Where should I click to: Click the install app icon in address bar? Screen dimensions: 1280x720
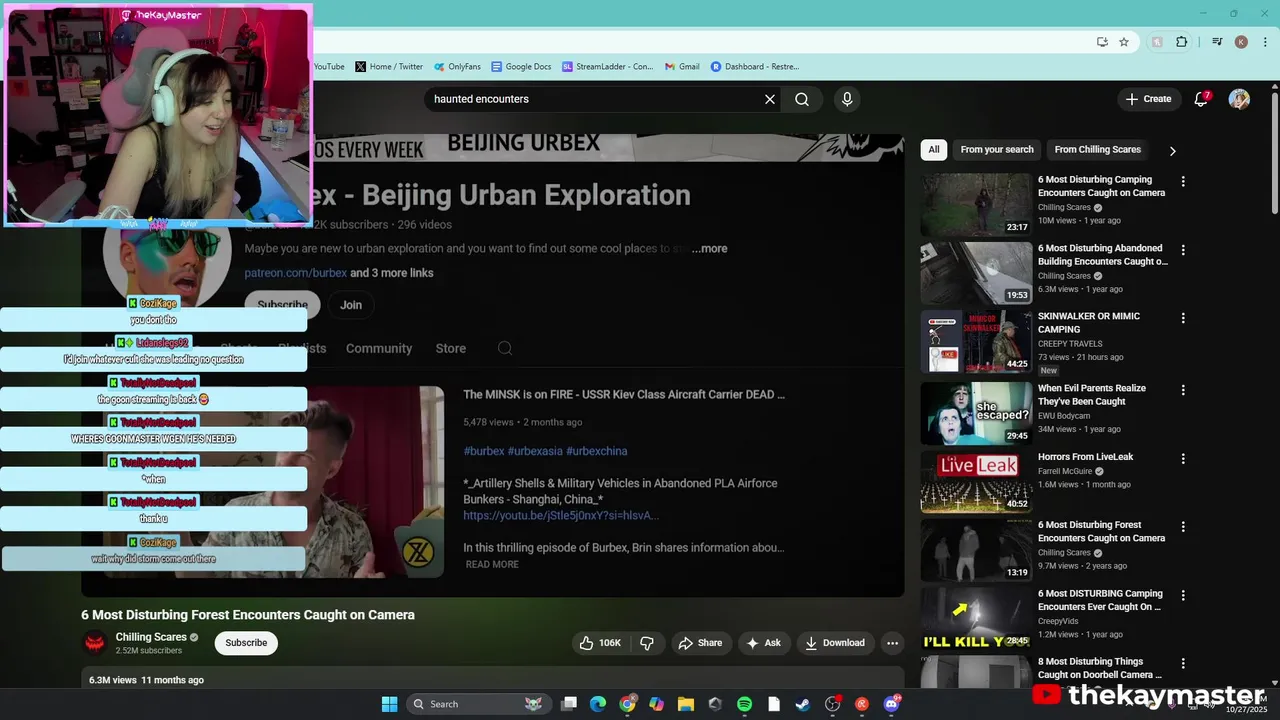pos(1102,42)
